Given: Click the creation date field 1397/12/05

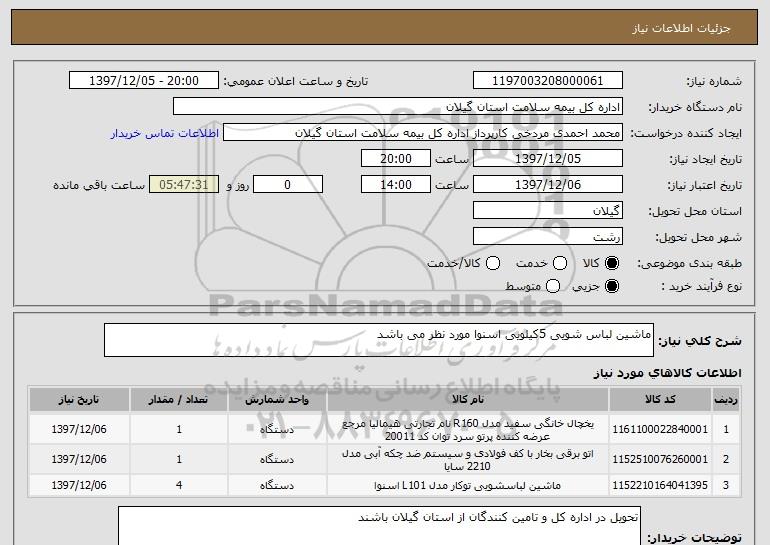Looking at the screenshot, I should [x=548, y=159].
